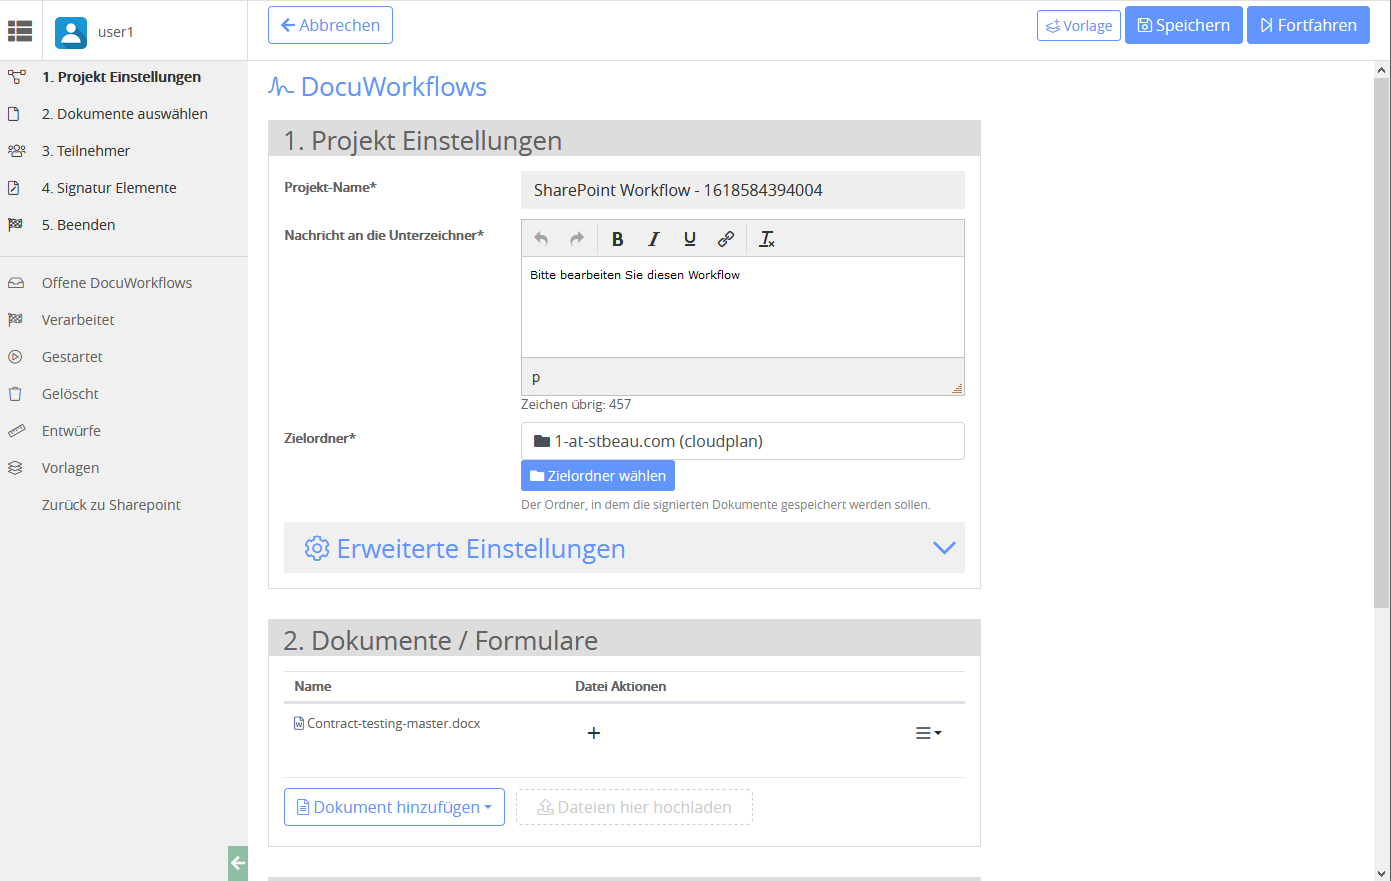This screenshot has height=881, width=1391.
Task: Insert a hyperlink in the message
Action: pos(725,238)
